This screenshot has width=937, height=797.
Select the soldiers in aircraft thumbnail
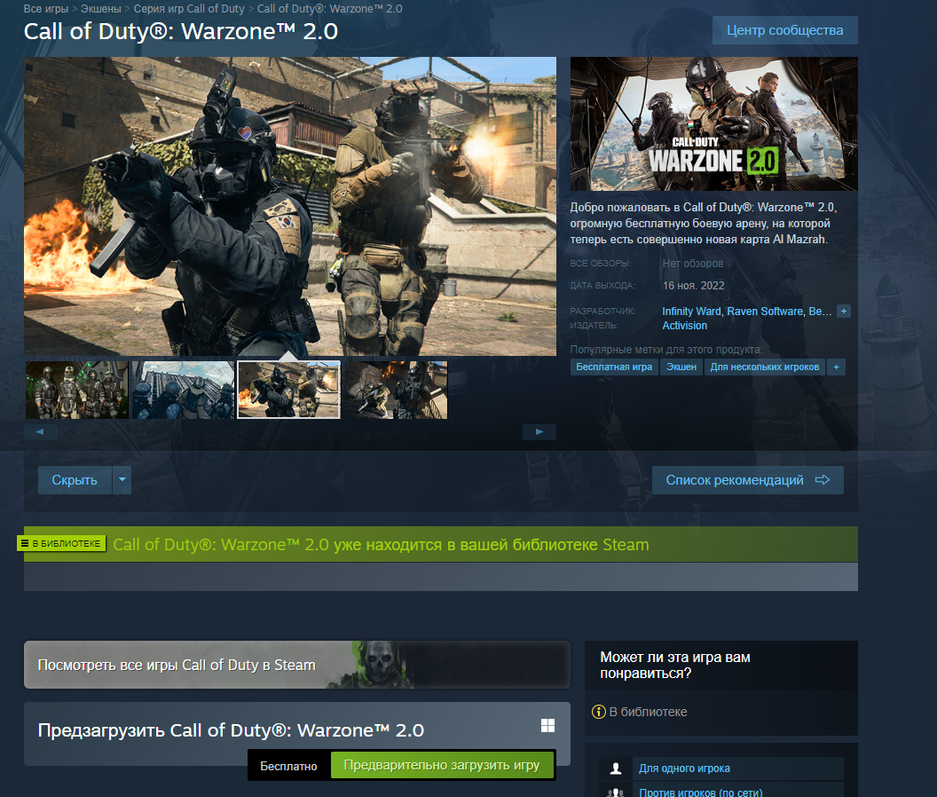click(183, 390)
